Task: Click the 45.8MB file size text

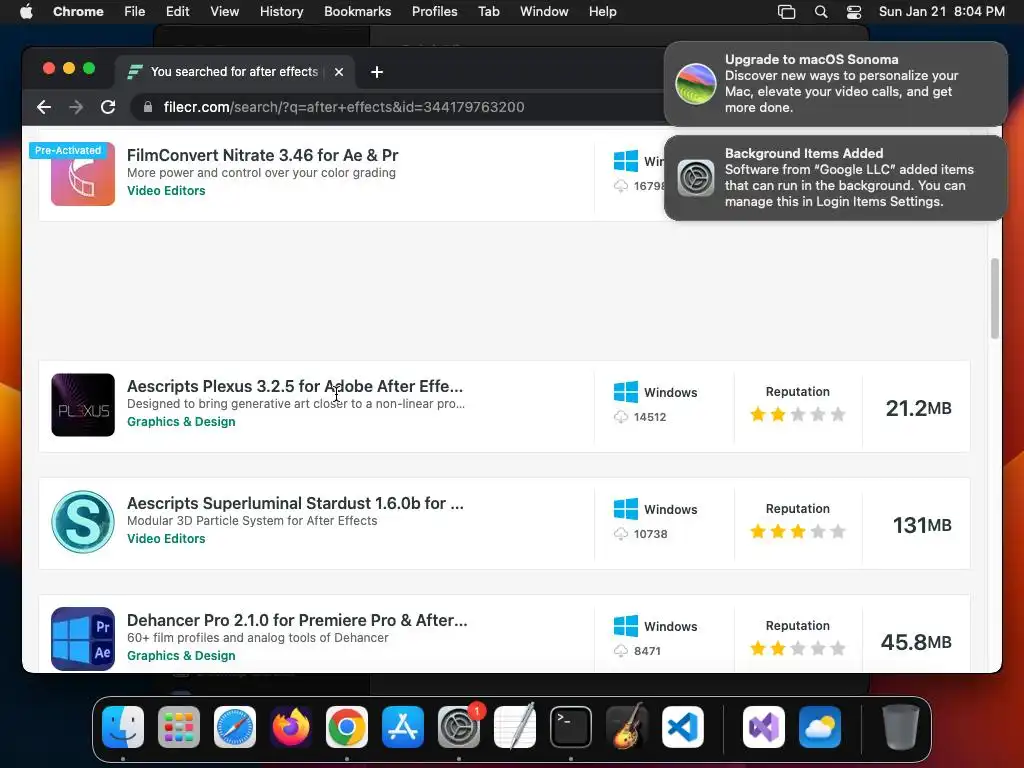Action: click(x=916, y=642)
